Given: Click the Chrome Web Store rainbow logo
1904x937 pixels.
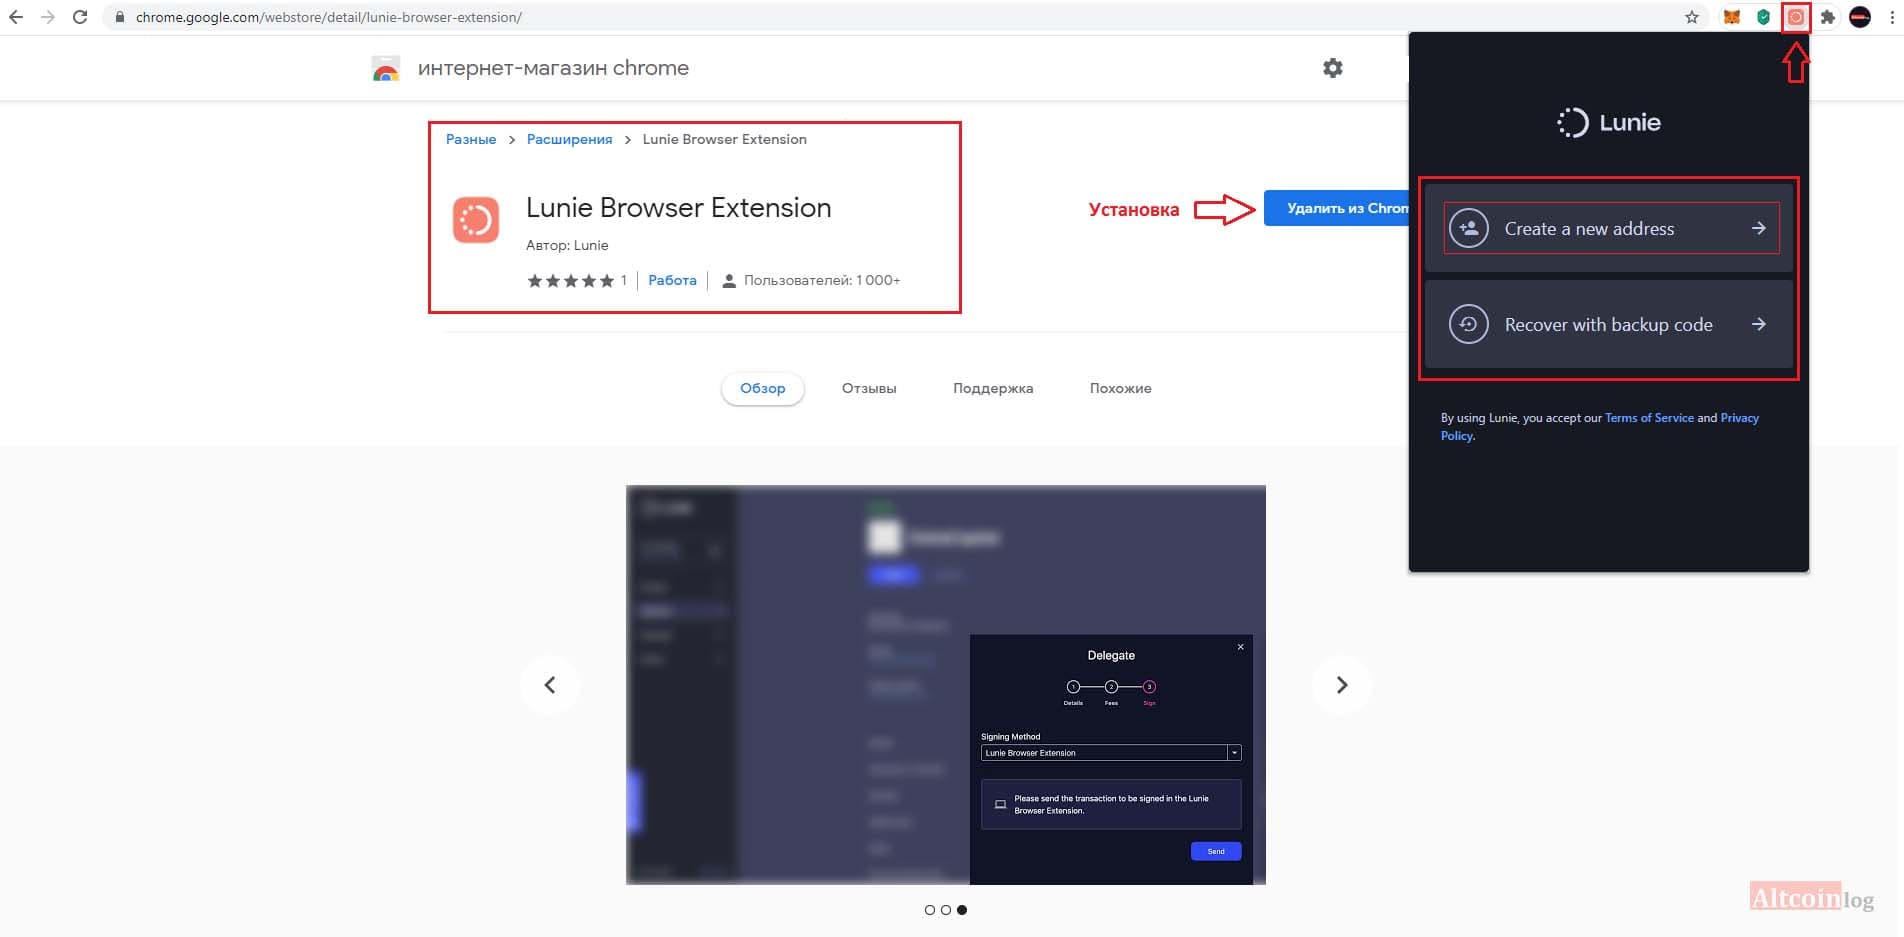Looking at the screenshot, I should coord(386,69).
